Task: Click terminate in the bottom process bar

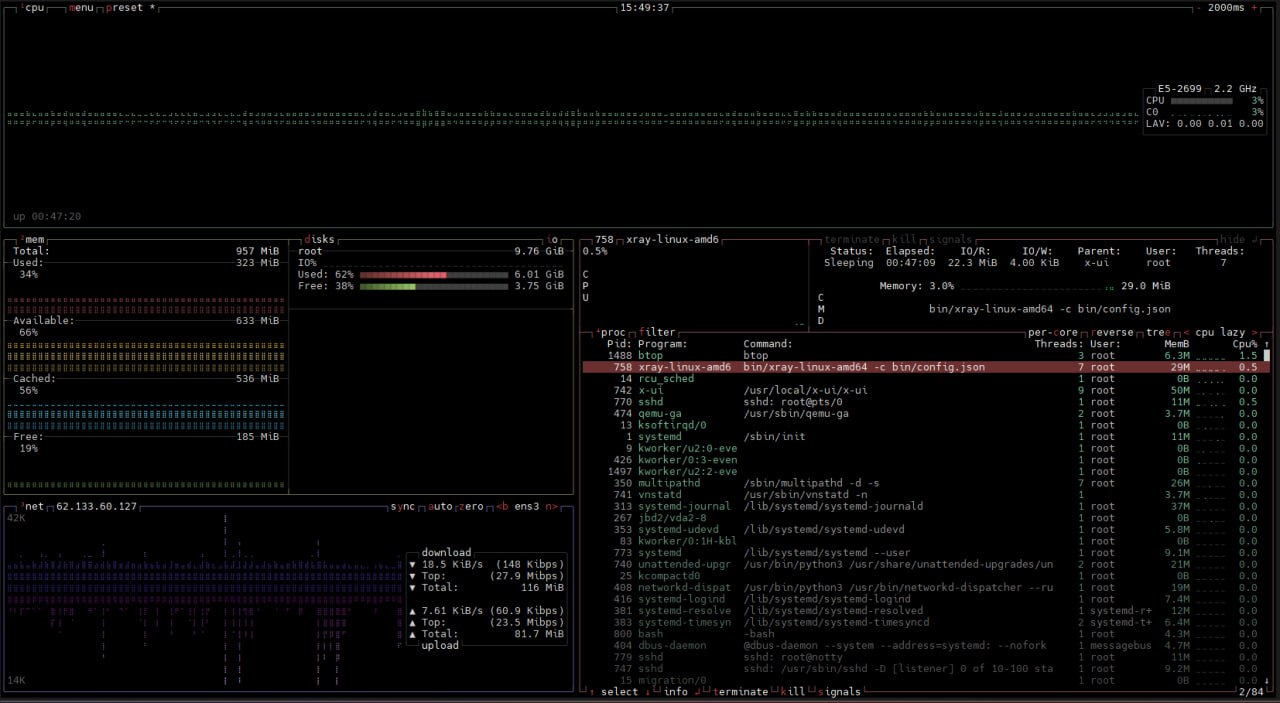Action: pos(739,692)
